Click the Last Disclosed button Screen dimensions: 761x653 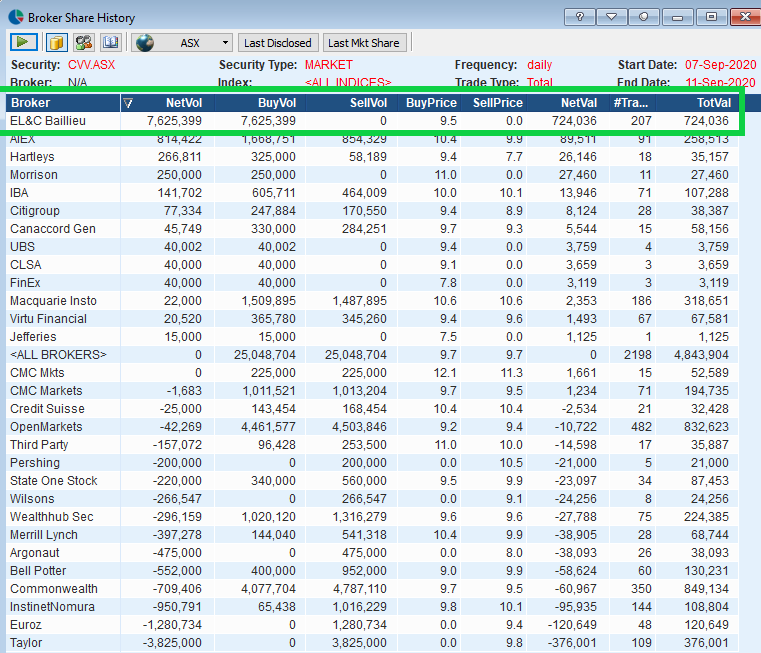click(278, 43)
